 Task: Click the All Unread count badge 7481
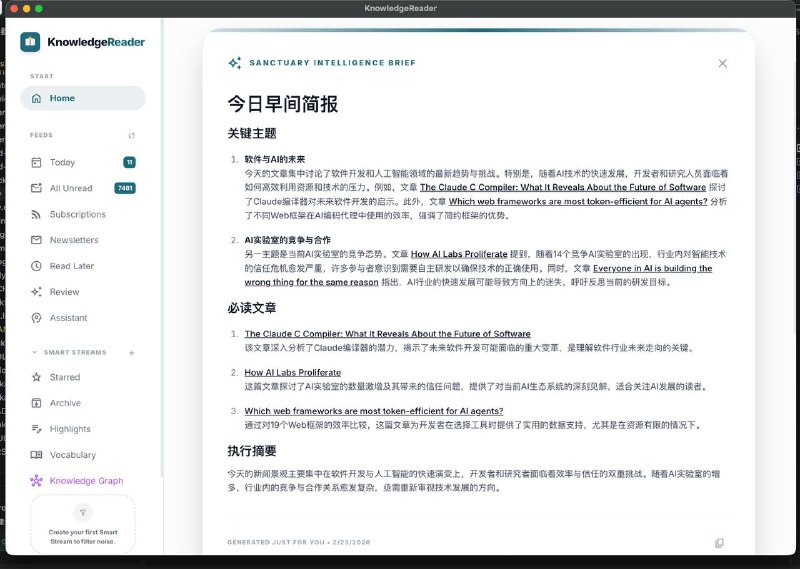[125, 188]
